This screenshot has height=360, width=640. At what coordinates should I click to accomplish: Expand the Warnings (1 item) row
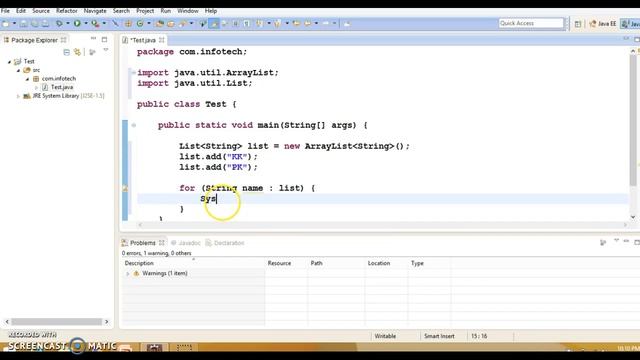[127, 274]
